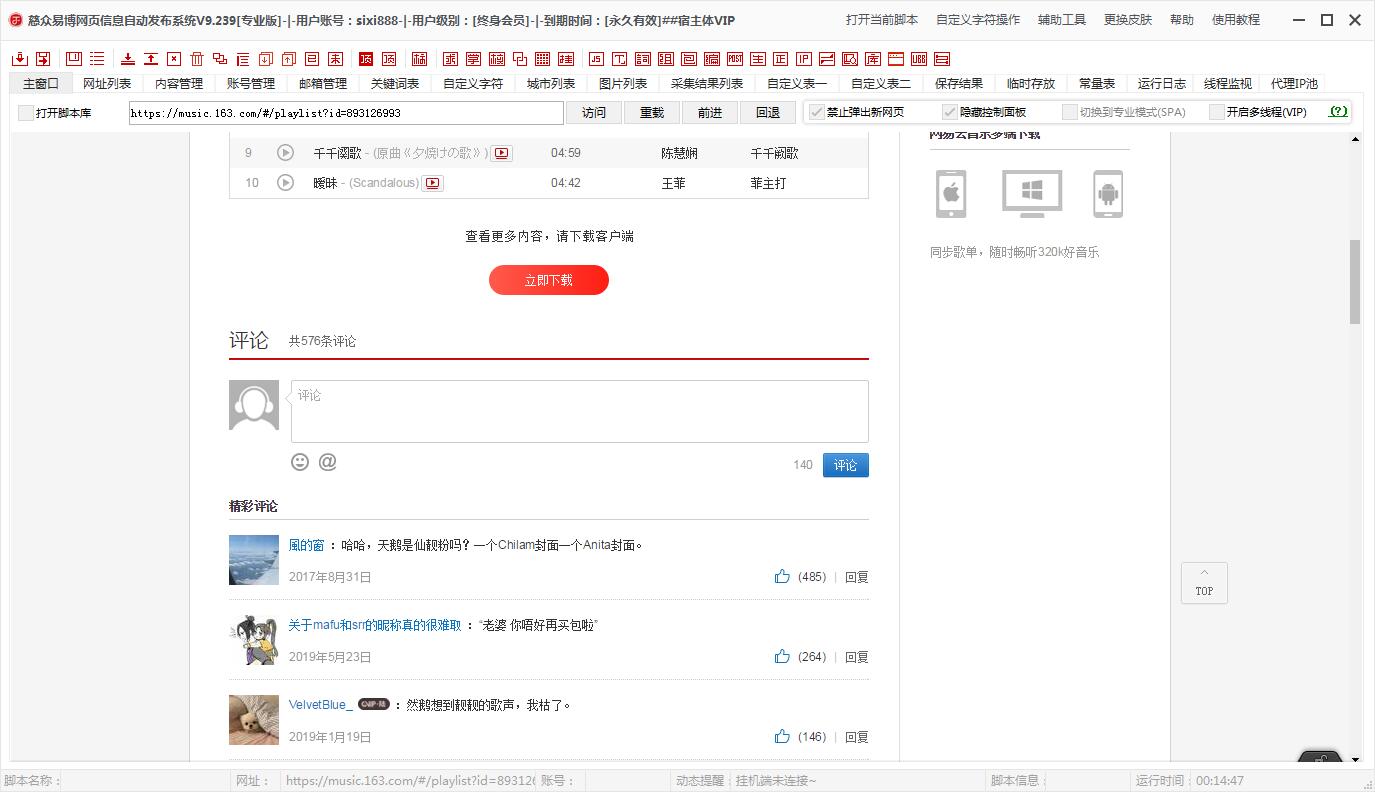Click the plain list lines icon

97,59
